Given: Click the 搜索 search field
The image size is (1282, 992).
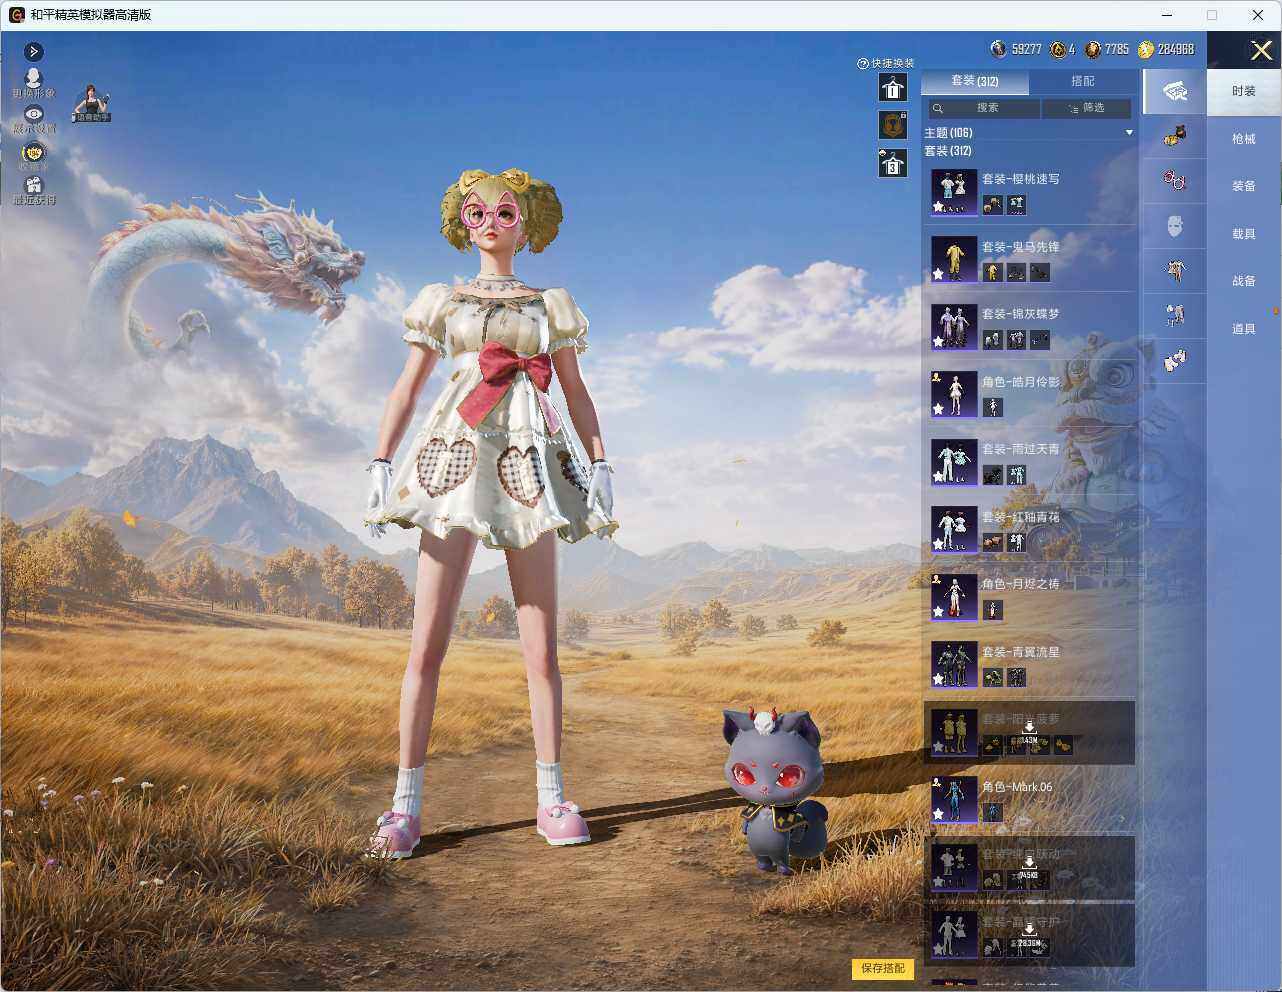Looking at the screenshot, I should [x=983, y=108].
